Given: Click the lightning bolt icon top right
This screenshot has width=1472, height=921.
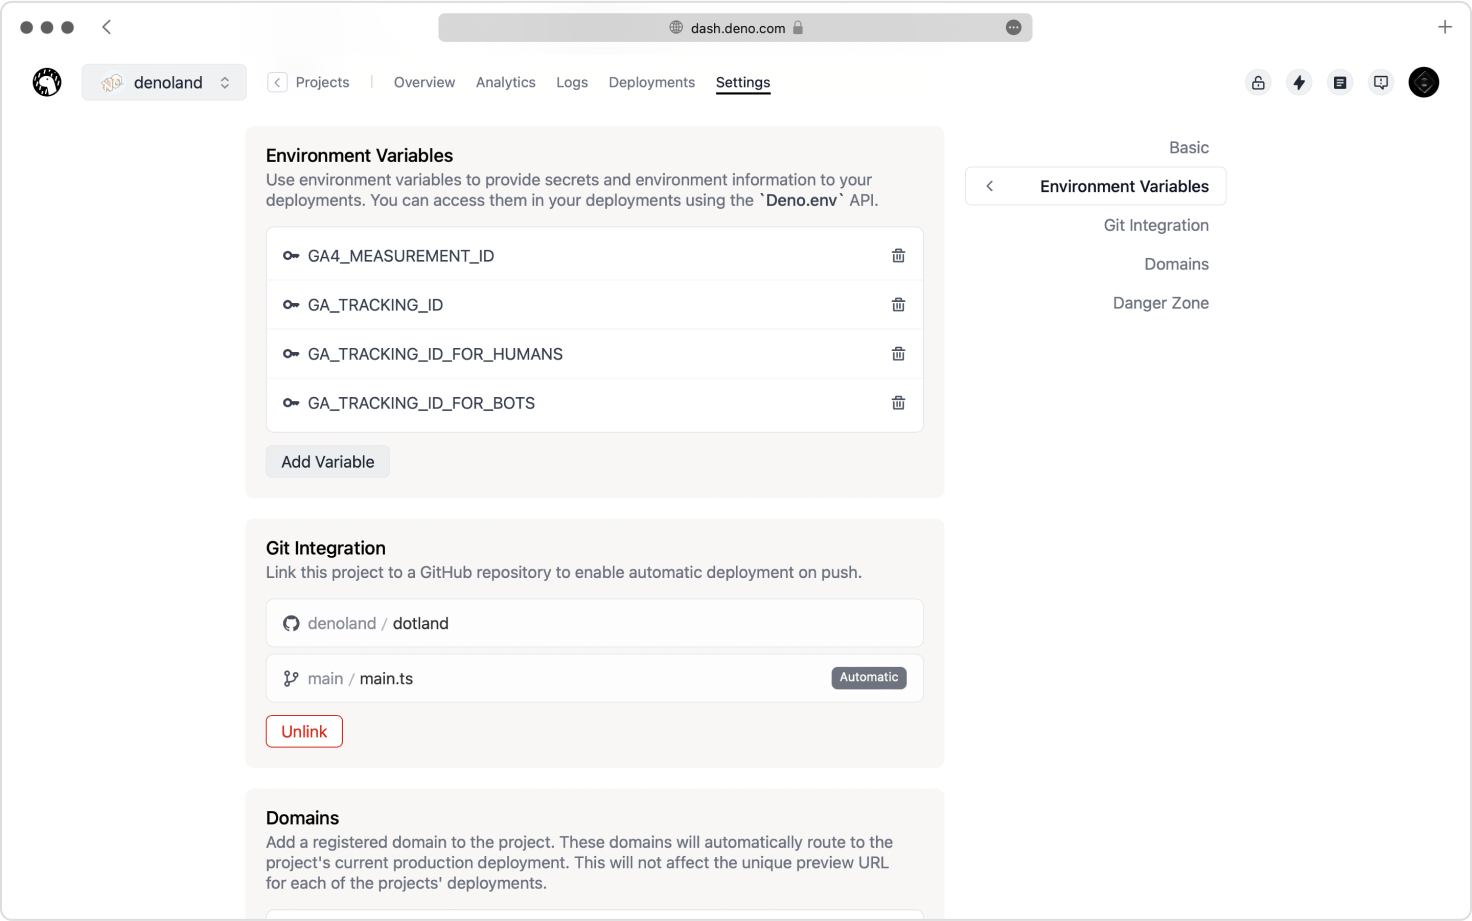Looking at the screenshot, I should click(x=1299, y=82).
